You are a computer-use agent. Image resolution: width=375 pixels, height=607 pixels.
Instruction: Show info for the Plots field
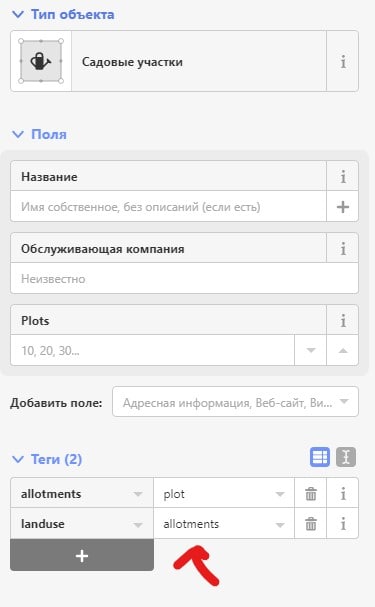click(x=343, y=321)
